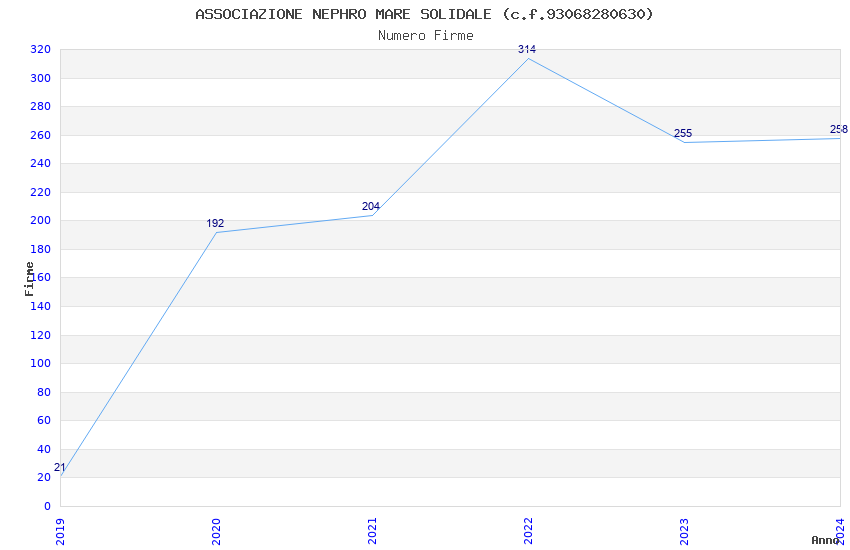Select the data label 204 for 2021
Image resolution: width=850 pixels, height=550 pixels.
[x=371, y=206]
